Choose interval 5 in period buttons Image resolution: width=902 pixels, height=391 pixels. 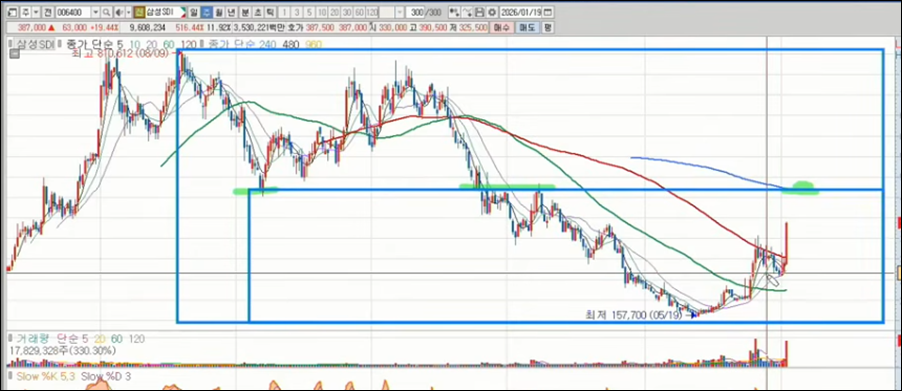(309, 12)
